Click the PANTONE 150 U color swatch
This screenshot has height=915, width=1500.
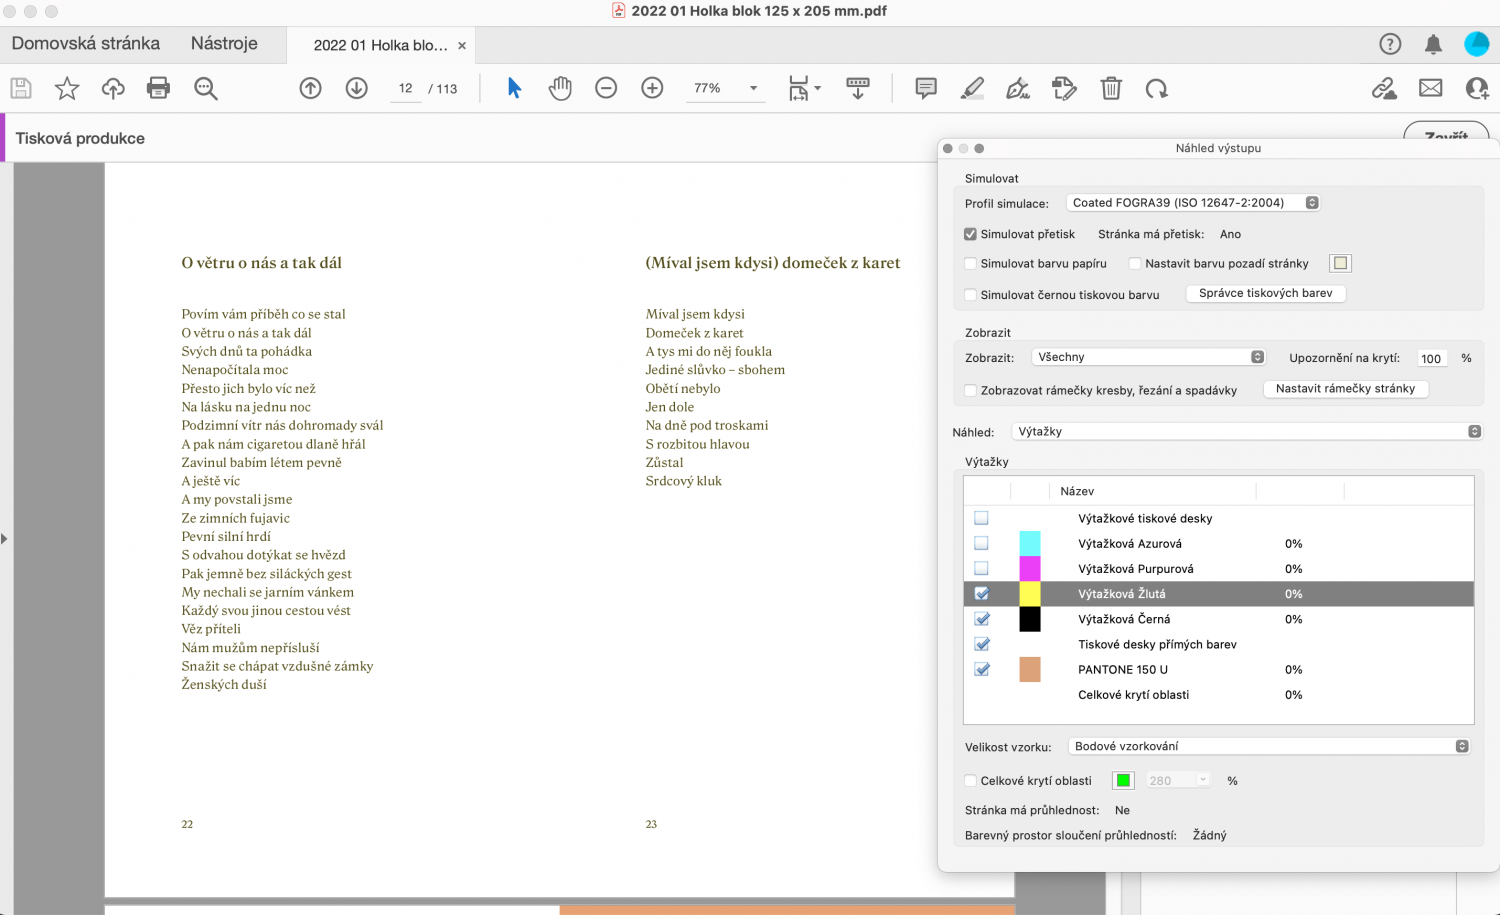[x=1029, y=669]
